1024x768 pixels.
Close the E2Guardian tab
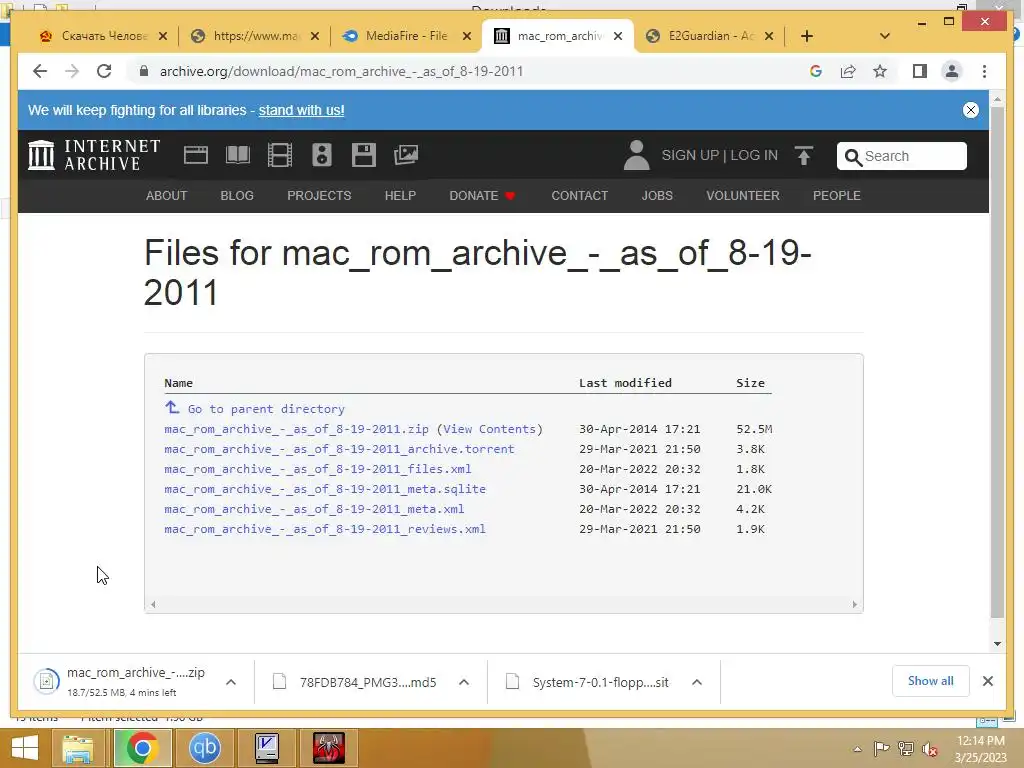point(769,37)
